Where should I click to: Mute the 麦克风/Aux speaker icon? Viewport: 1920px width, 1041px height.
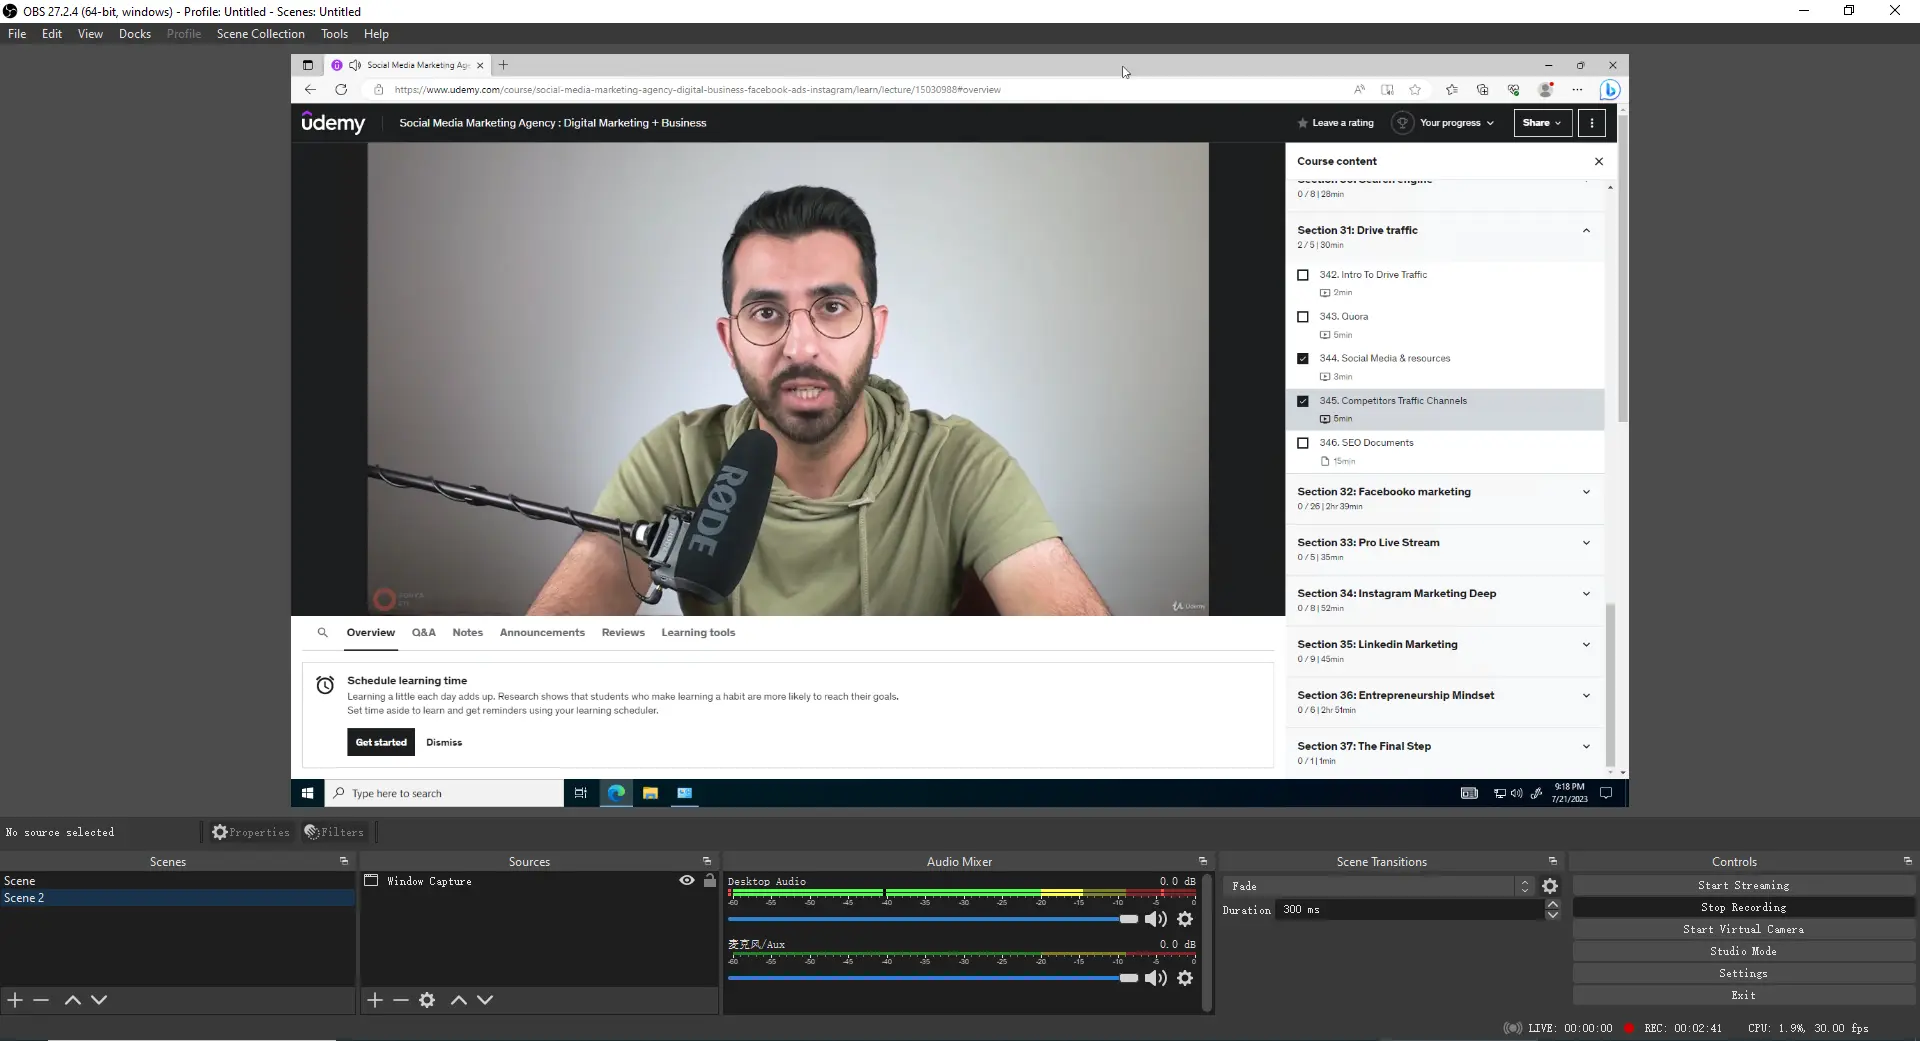(1155, 978)
